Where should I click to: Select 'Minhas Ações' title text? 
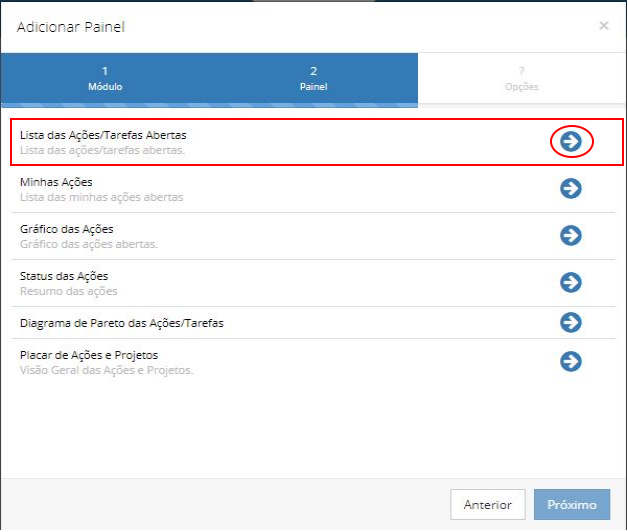coord(56,182)
